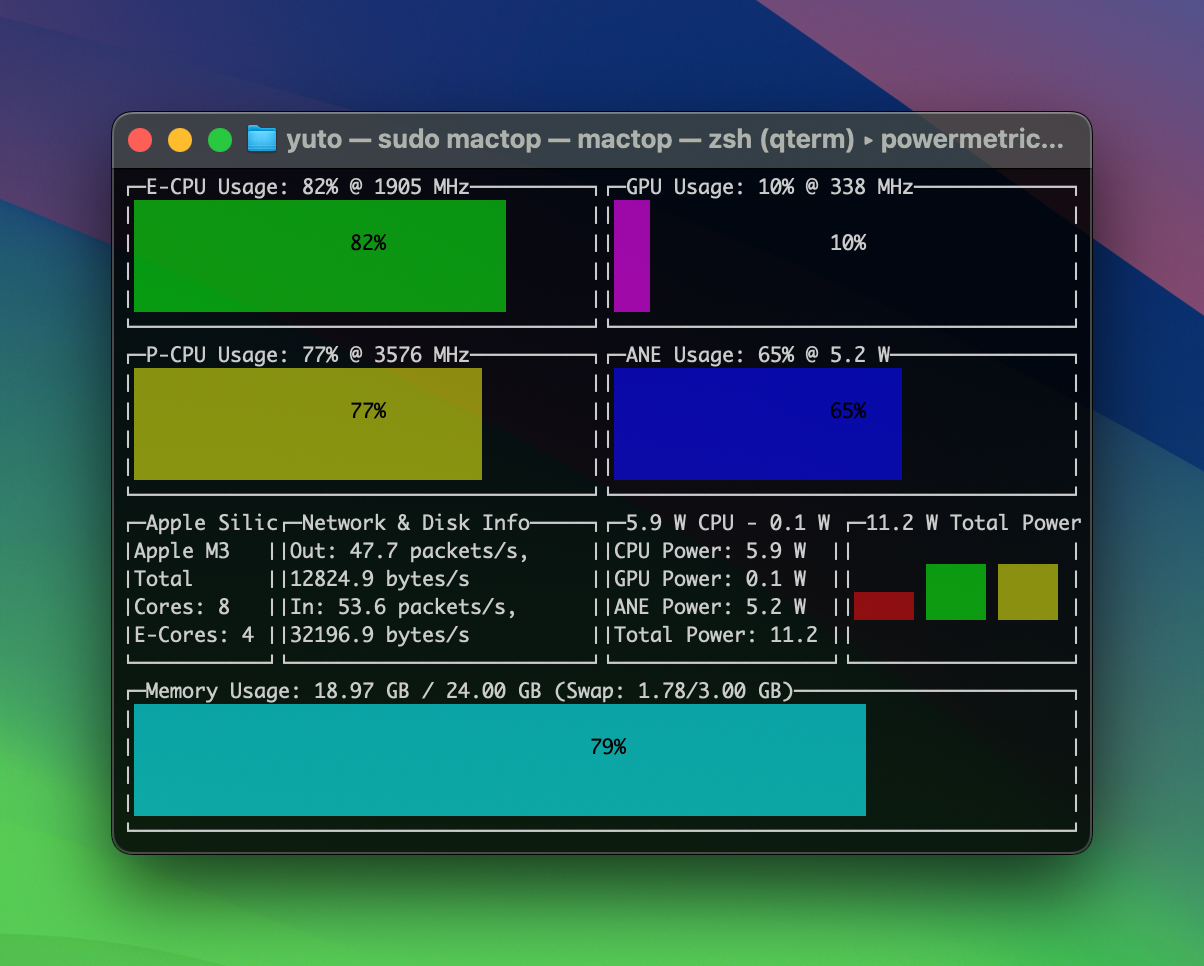Click the 'CPU Power: 5.9 W' line

click(x=710, y=551)
